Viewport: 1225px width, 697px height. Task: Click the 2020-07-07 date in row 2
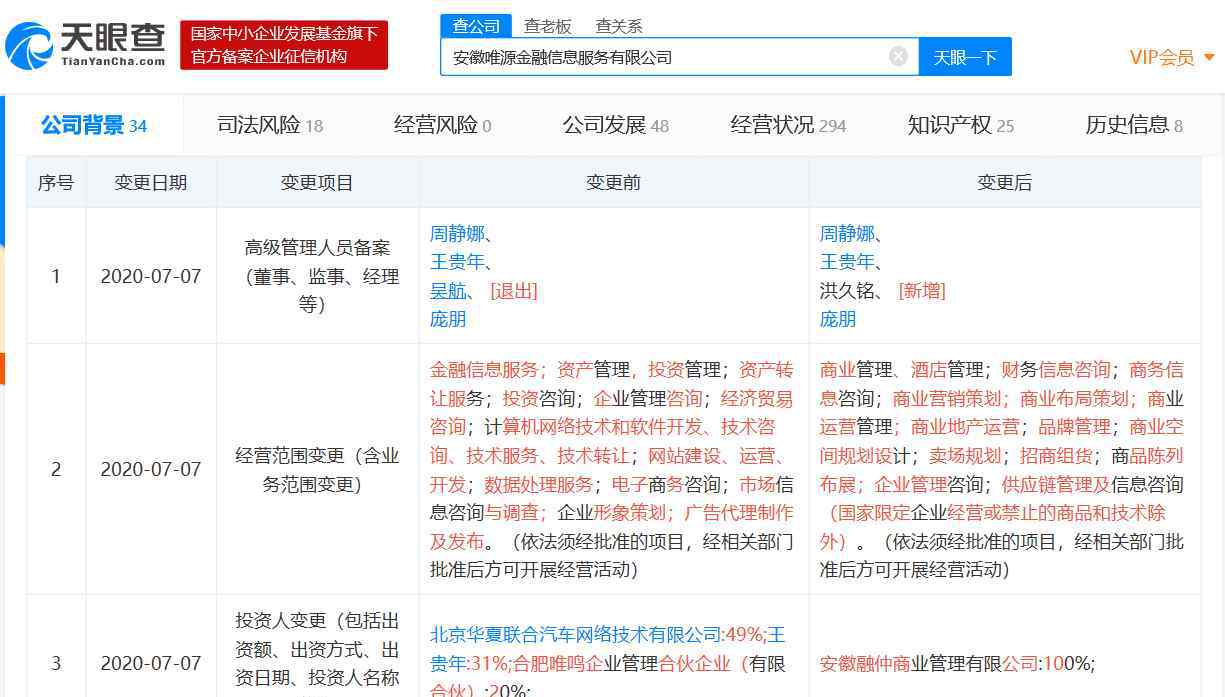coord(151,469)
